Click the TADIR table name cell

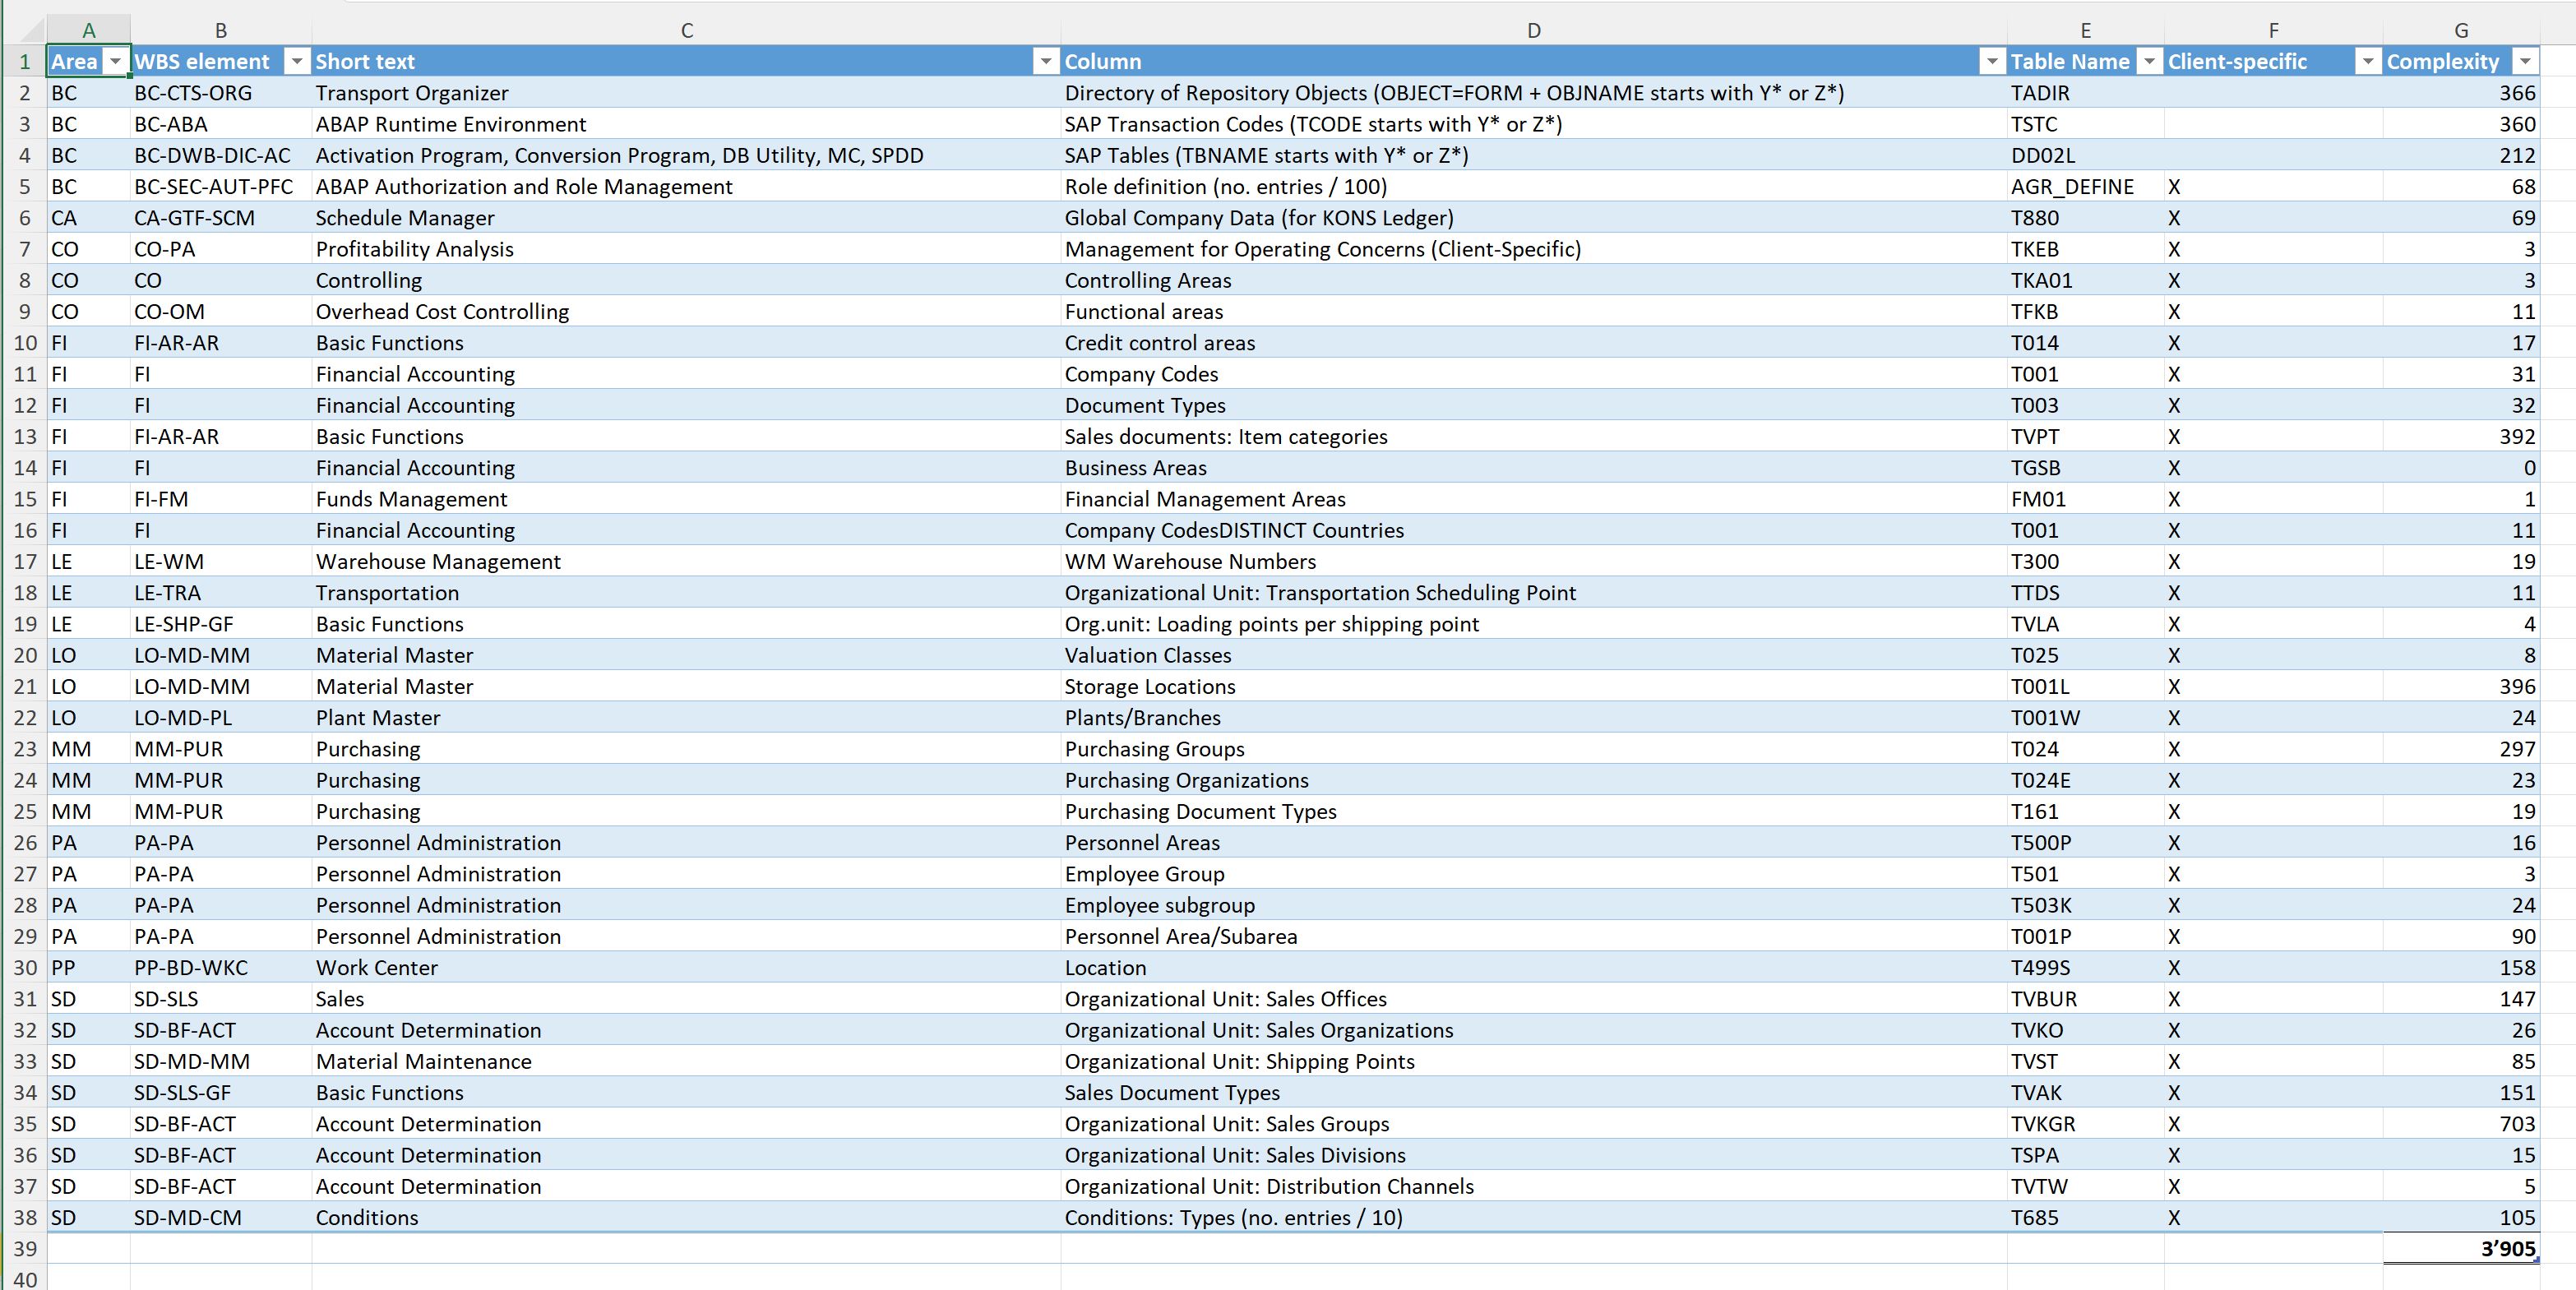[x=2040, y=93]
